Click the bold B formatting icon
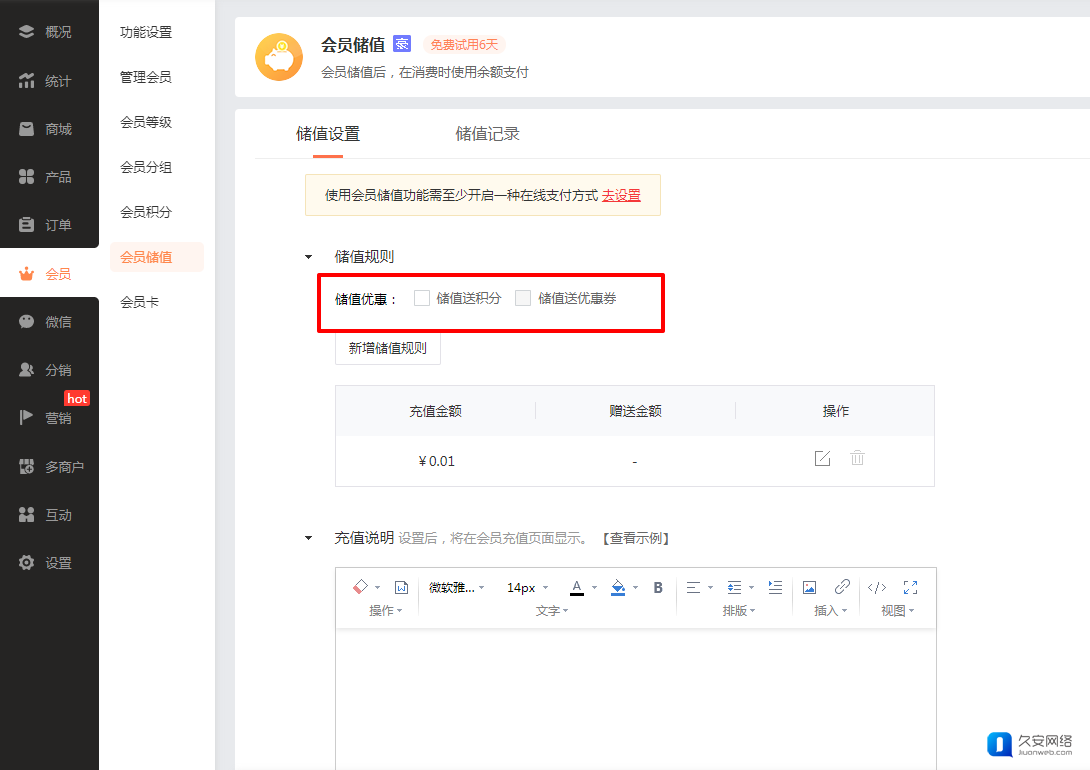Screen dimensions: 1090x770 [x=658, y=587]
